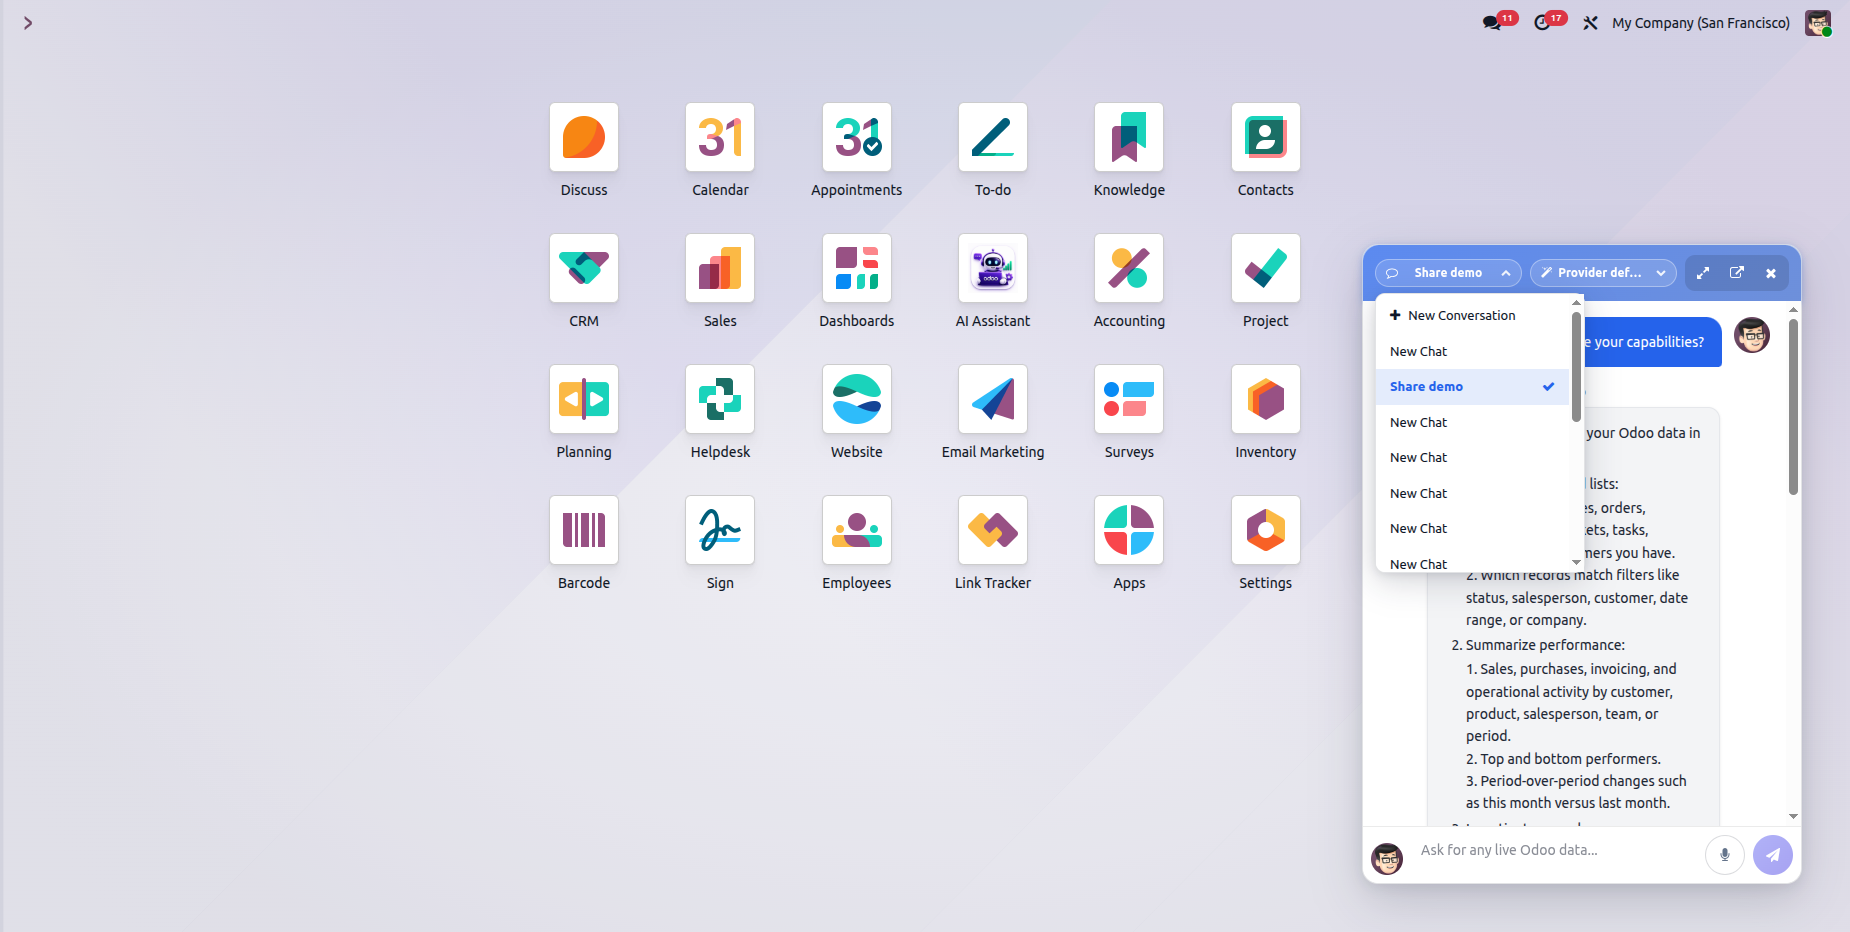Launch the Link Tracker app

[993, 530]
